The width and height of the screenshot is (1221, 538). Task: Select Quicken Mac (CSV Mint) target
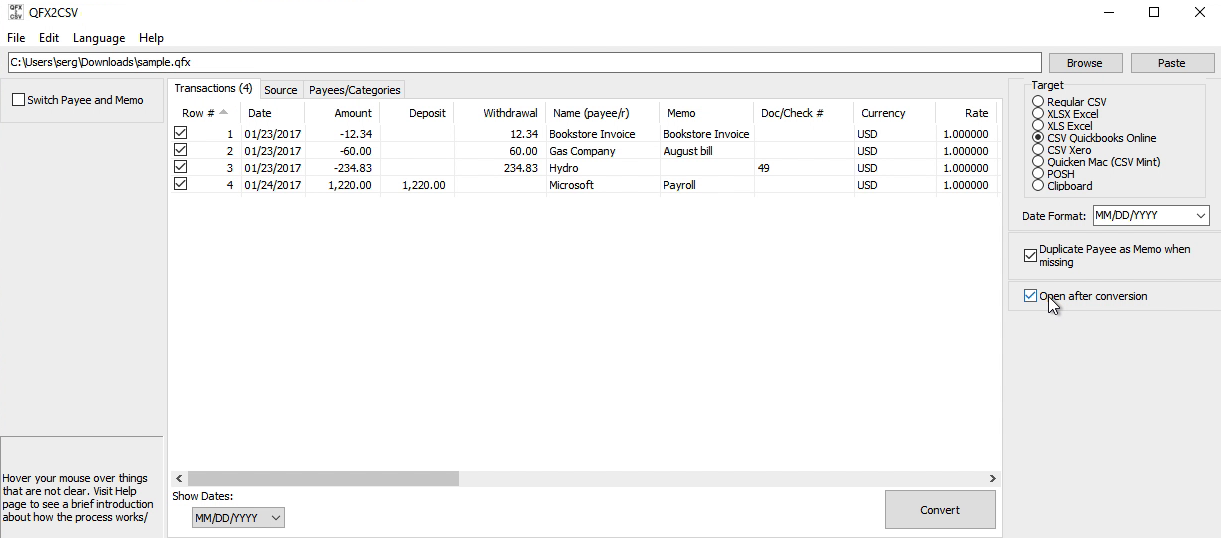tap(1038, 162)
